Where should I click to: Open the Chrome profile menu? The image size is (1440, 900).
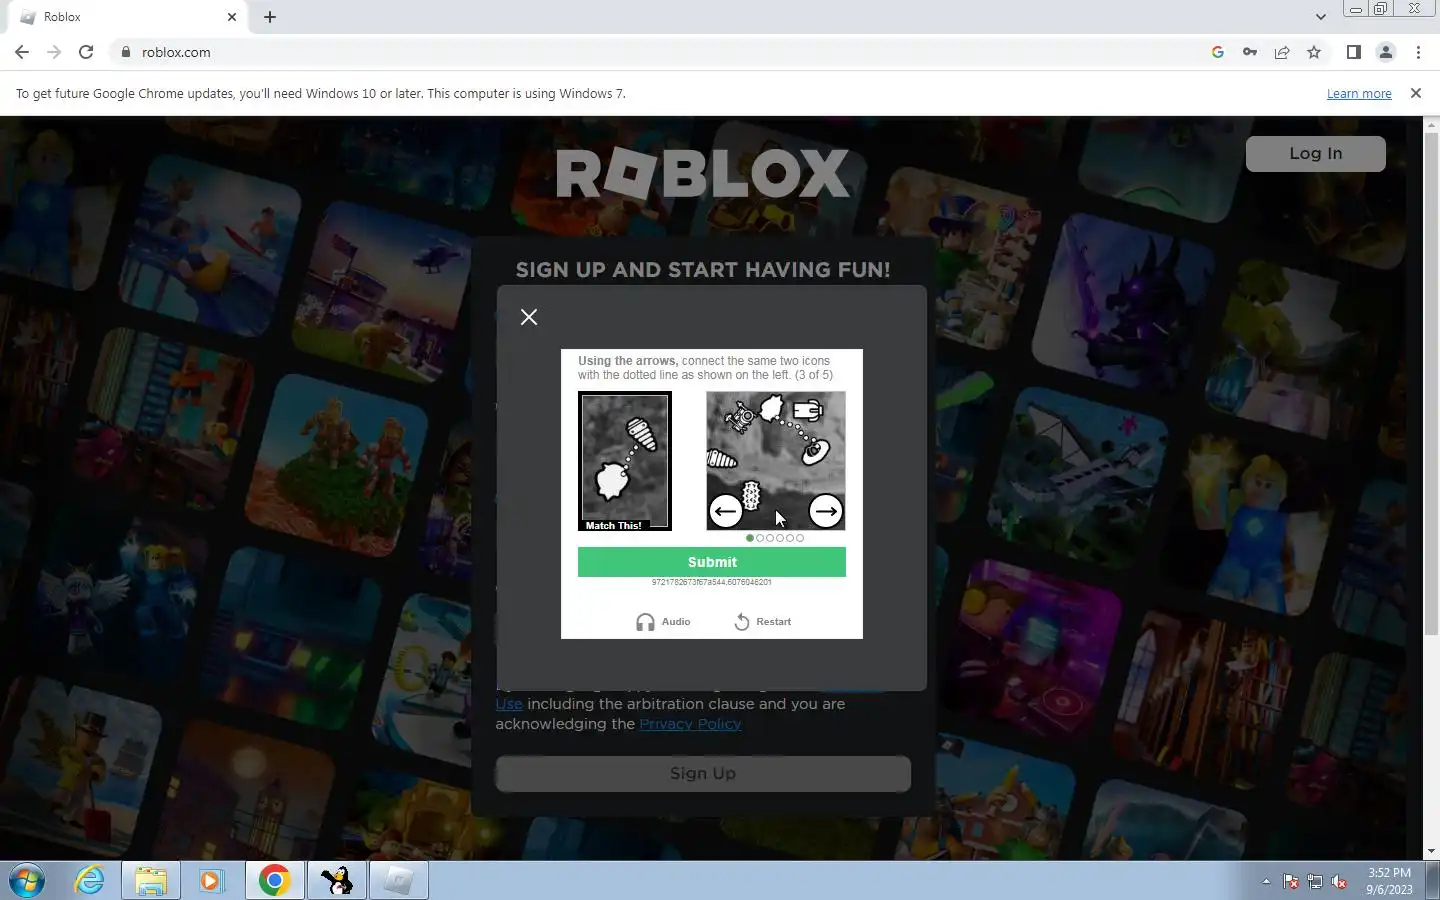(x=1386, y=52)
